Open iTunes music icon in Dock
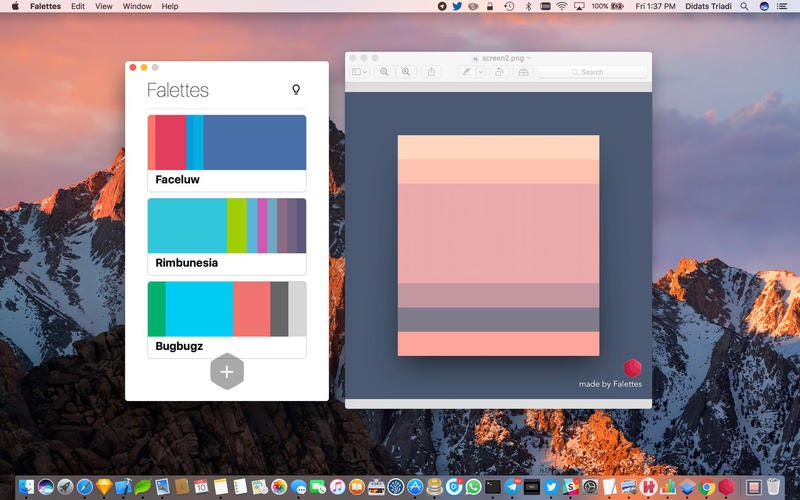This screenshot has height=500, width=800. (337, 487)
